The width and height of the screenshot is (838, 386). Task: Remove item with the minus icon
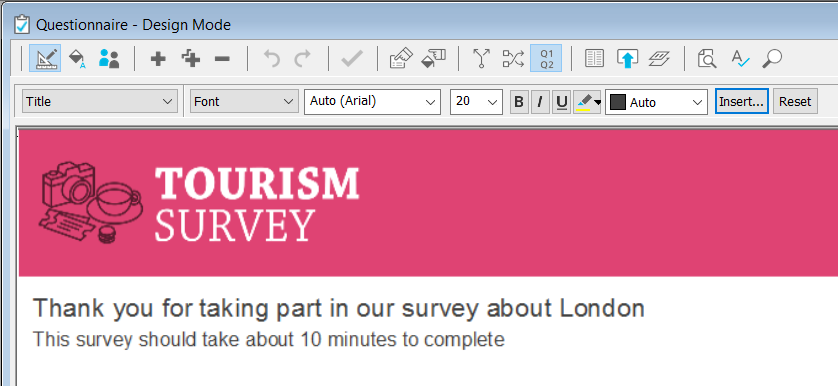coord(222,58)
